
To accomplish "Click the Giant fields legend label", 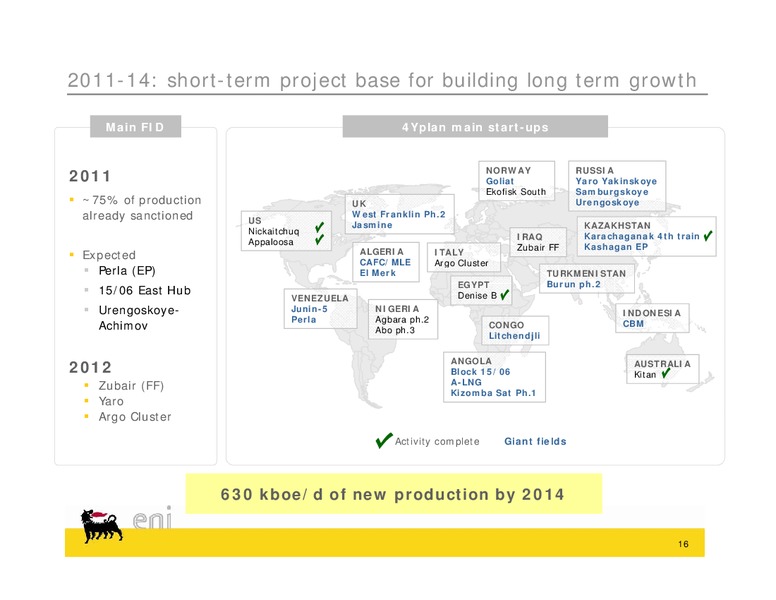I will click(x=535, y=441).
